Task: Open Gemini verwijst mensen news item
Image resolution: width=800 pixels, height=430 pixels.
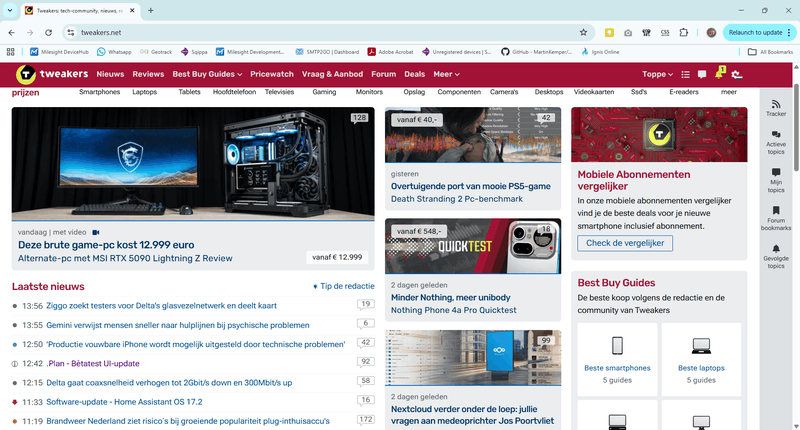Action: [178, 325]
